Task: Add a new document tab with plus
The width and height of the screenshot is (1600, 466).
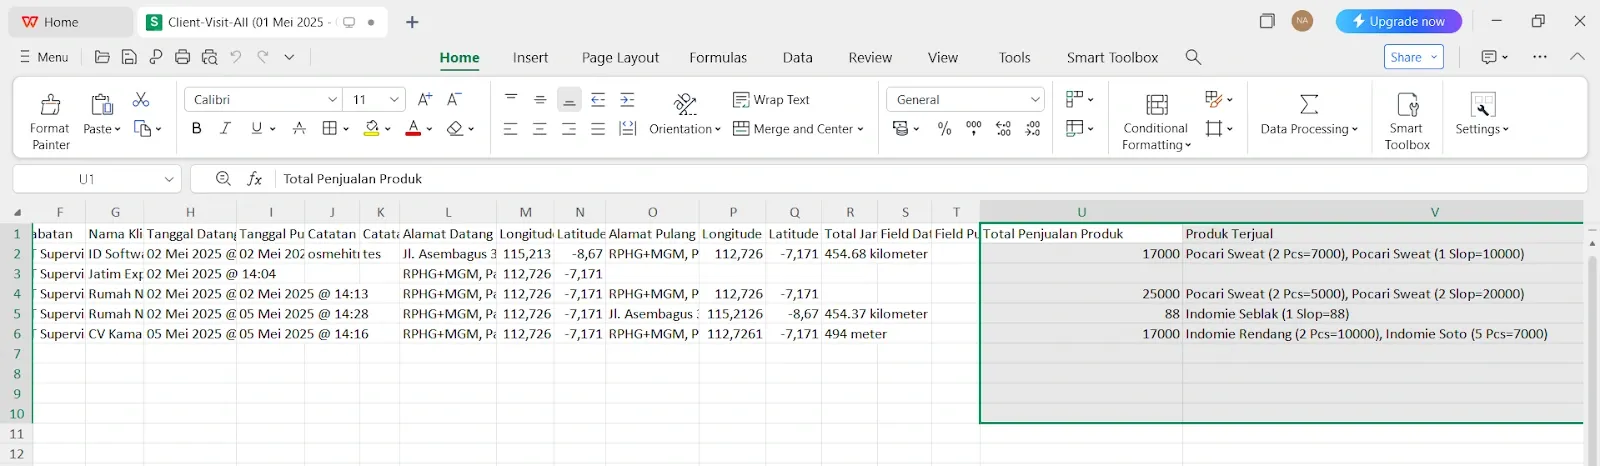Action: point(412,22)
